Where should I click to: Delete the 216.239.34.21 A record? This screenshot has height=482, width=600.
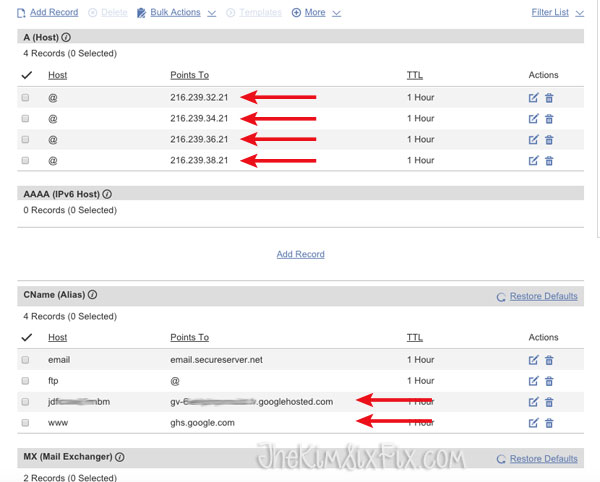pos(549,119)
